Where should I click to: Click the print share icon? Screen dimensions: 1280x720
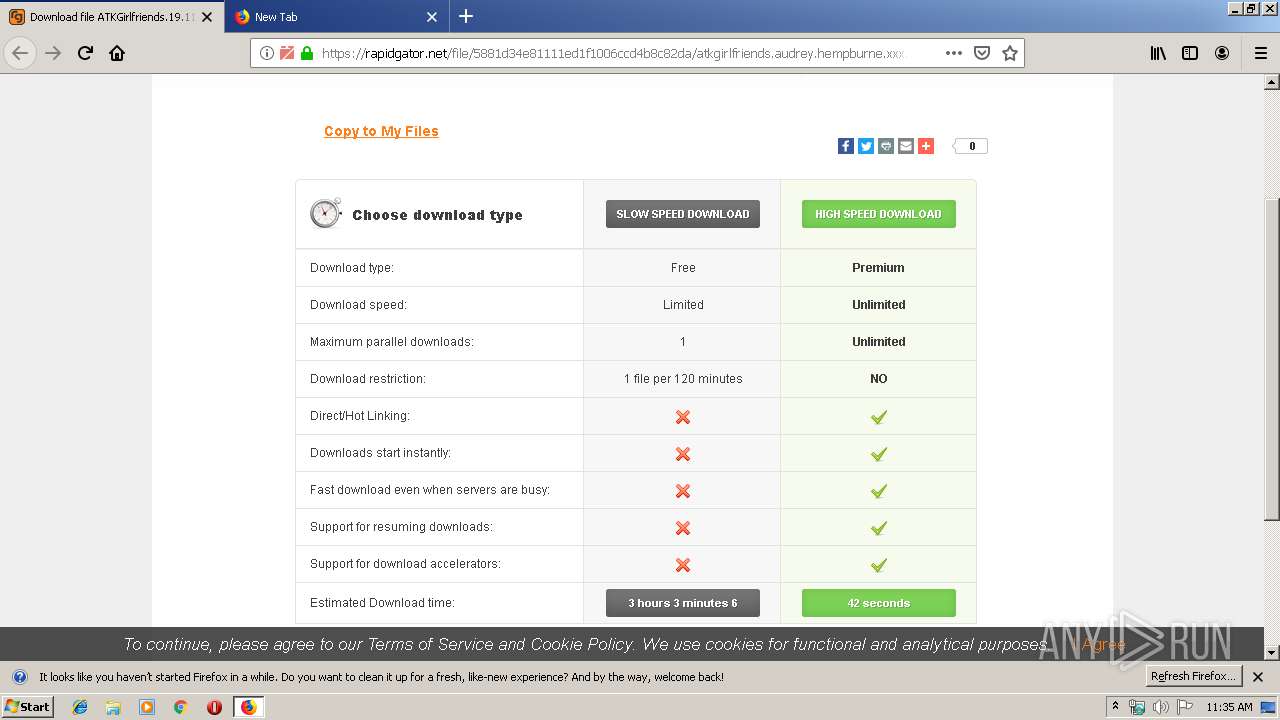886,146
